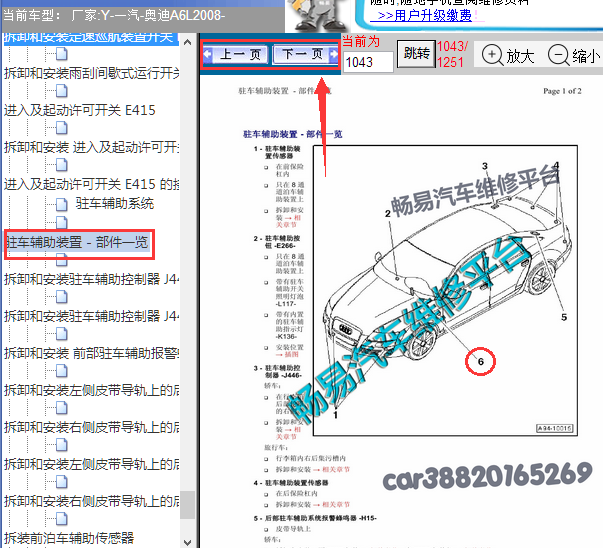
Task: Select 拆装前泊车辅助传感器 tree entry
Action: [69, 538]
